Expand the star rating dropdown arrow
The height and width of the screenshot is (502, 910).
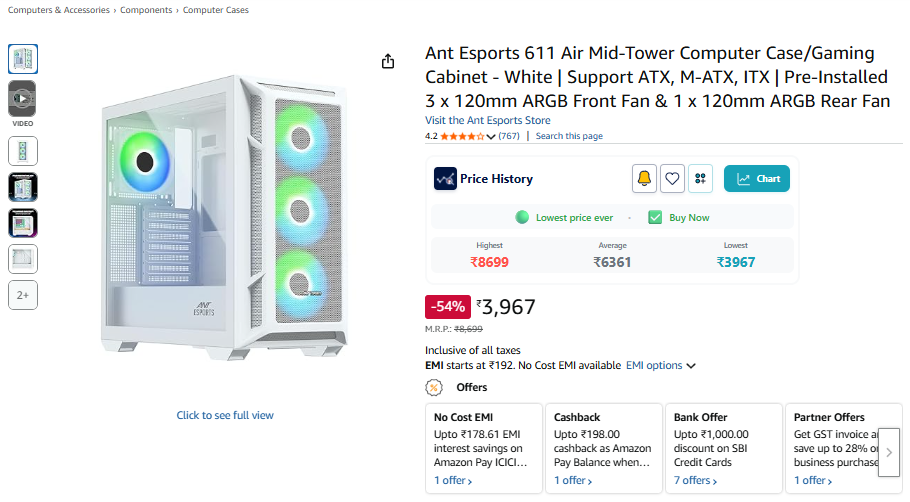491,136
